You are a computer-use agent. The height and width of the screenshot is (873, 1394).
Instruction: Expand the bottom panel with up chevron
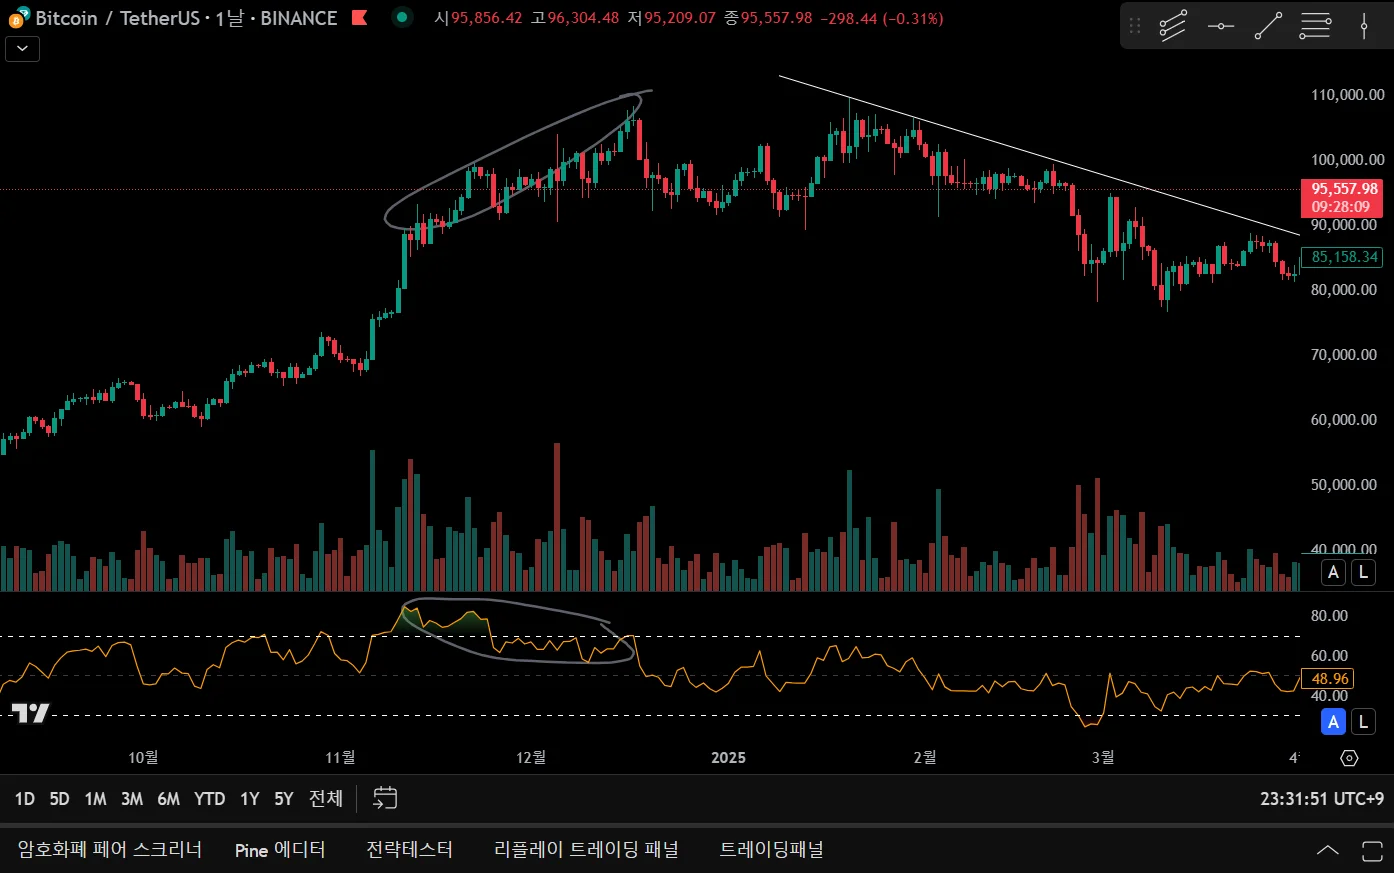[x=1327, y=850]
